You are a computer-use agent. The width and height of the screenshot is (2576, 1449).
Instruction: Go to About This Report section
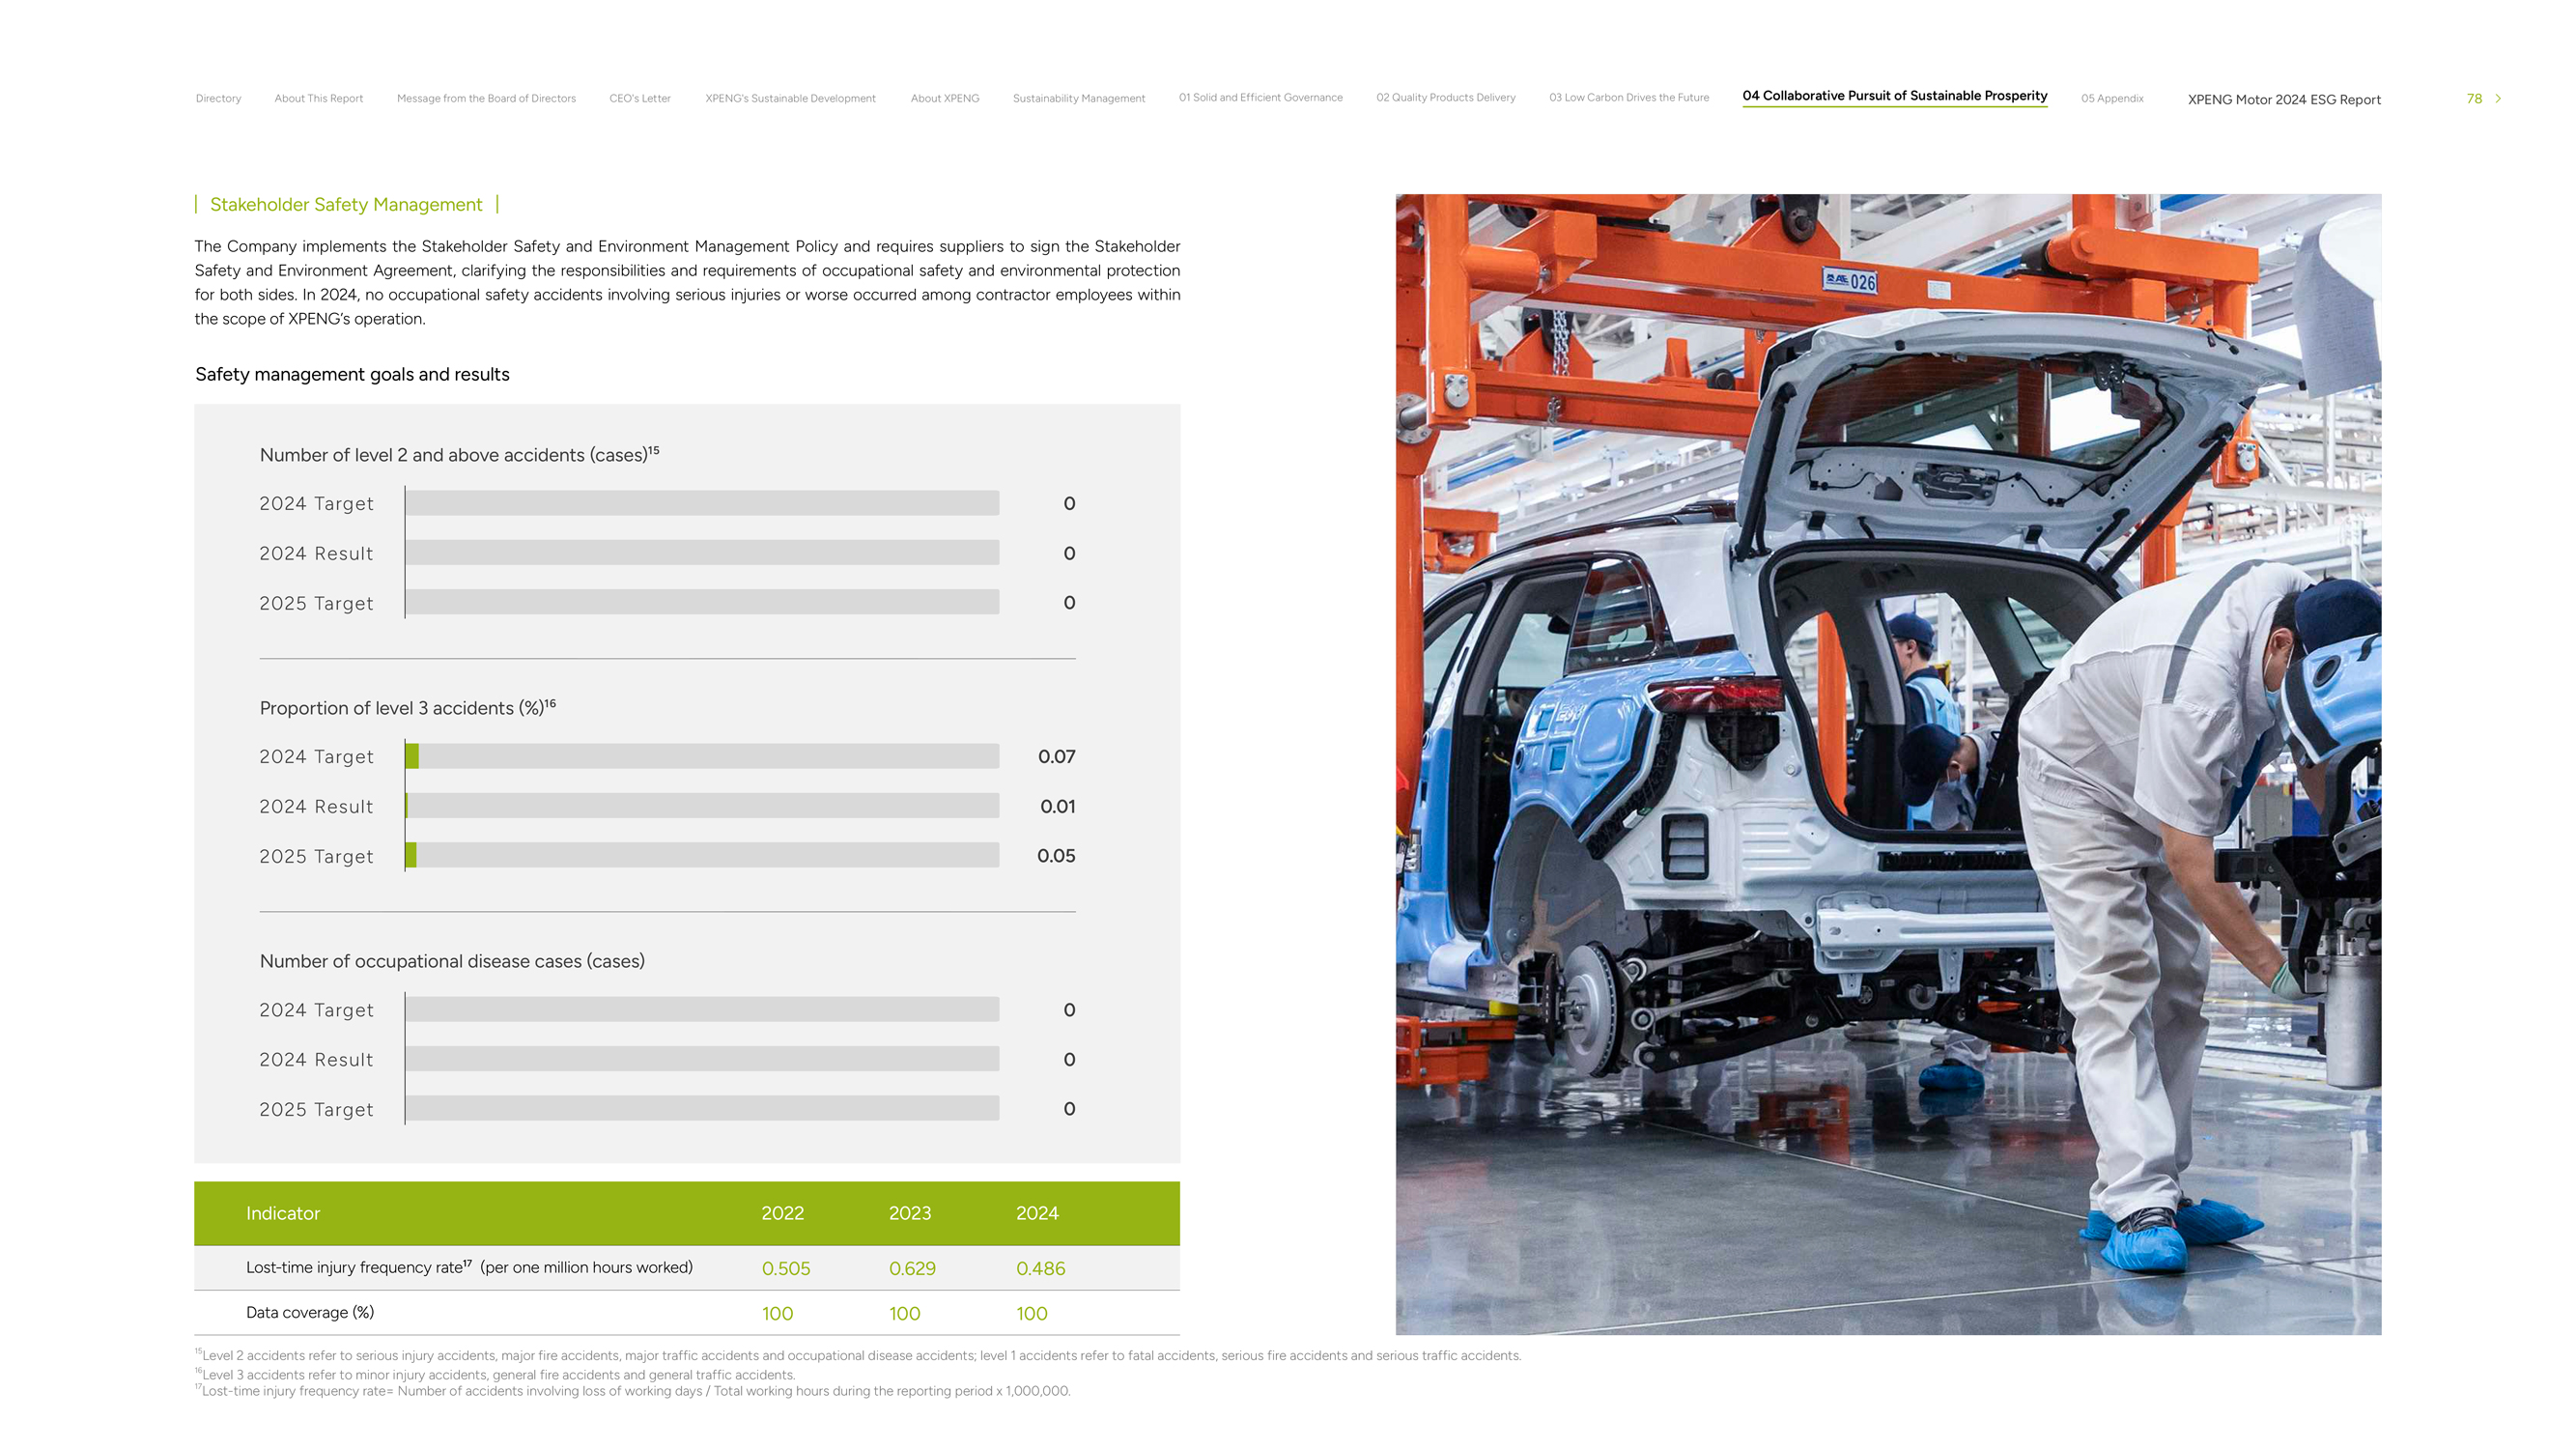coord(318,98)
